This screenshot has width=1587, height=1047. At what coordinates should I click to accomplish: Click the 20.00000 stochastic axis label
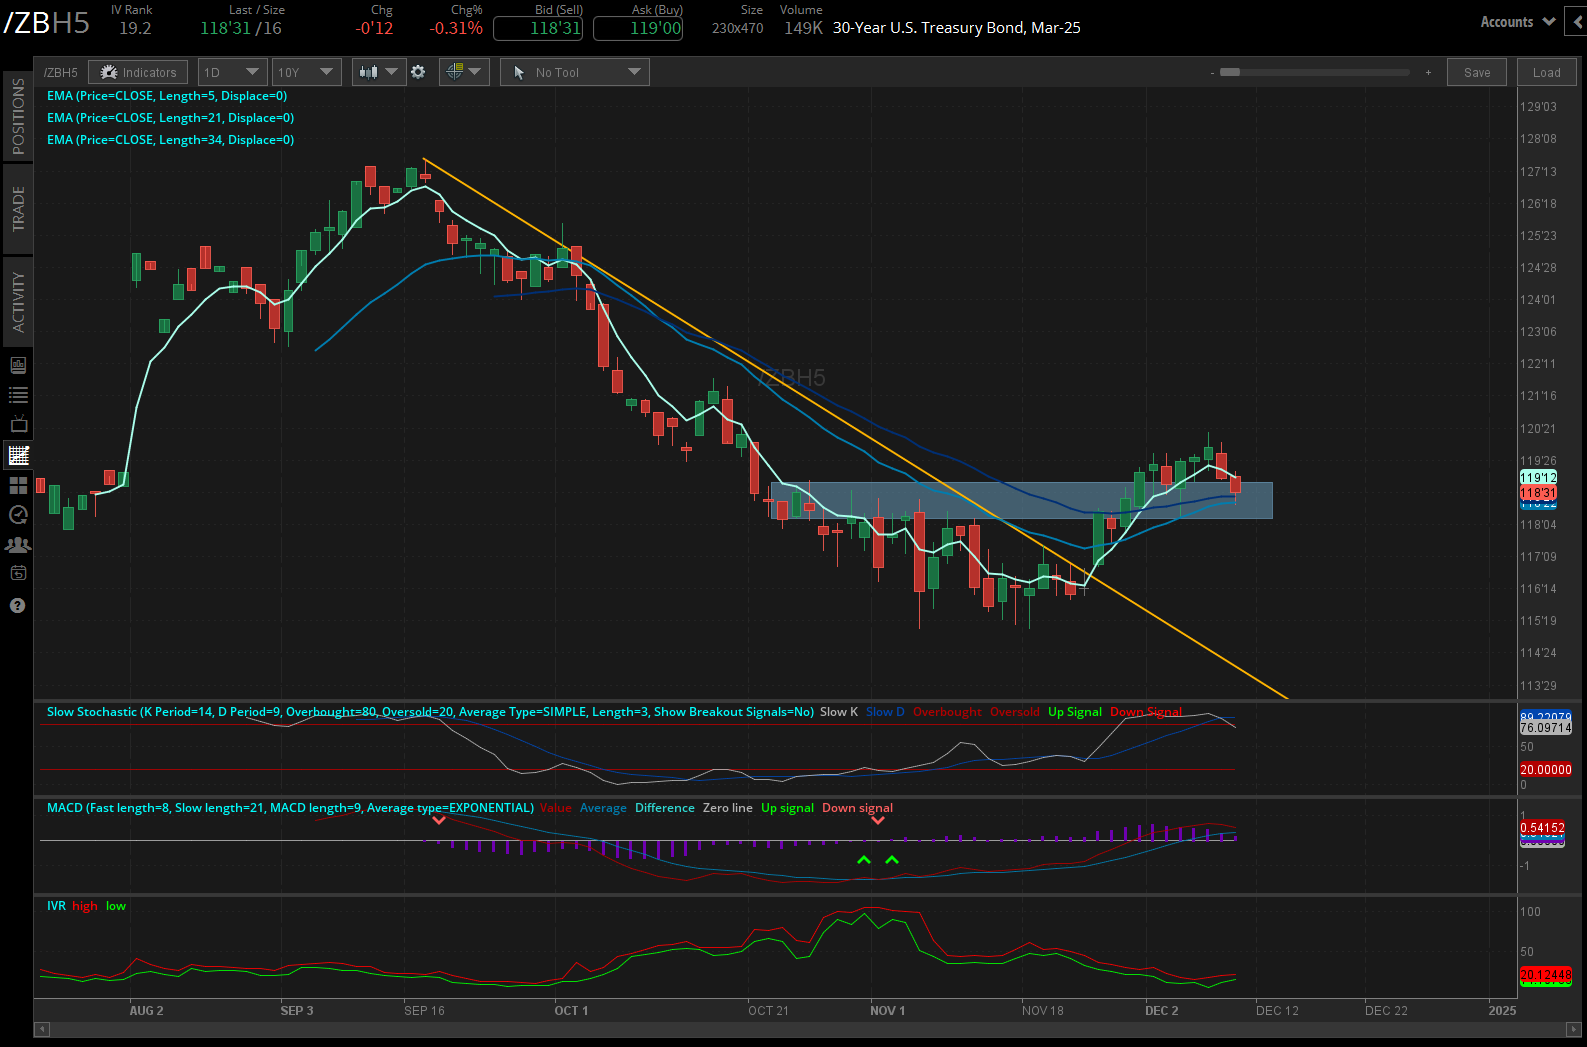1545,770
